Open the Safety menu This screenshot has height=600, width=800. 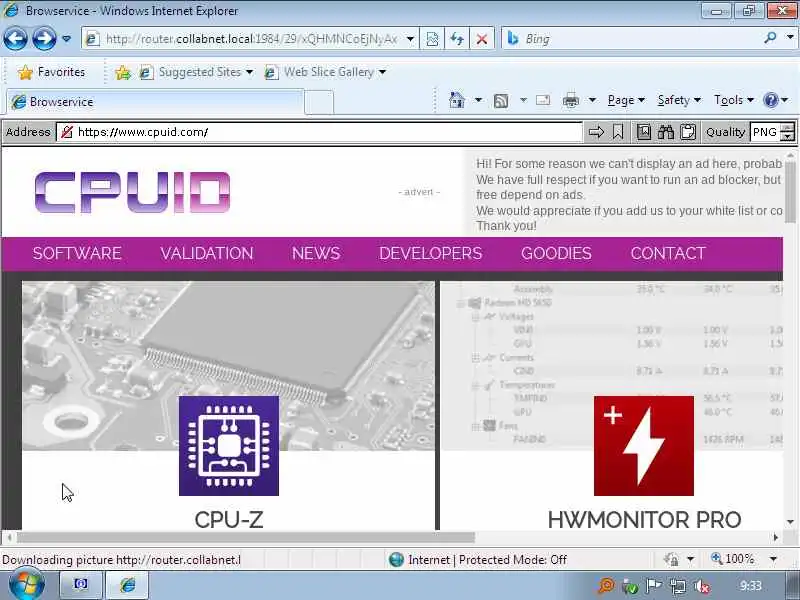click(679, 100)
